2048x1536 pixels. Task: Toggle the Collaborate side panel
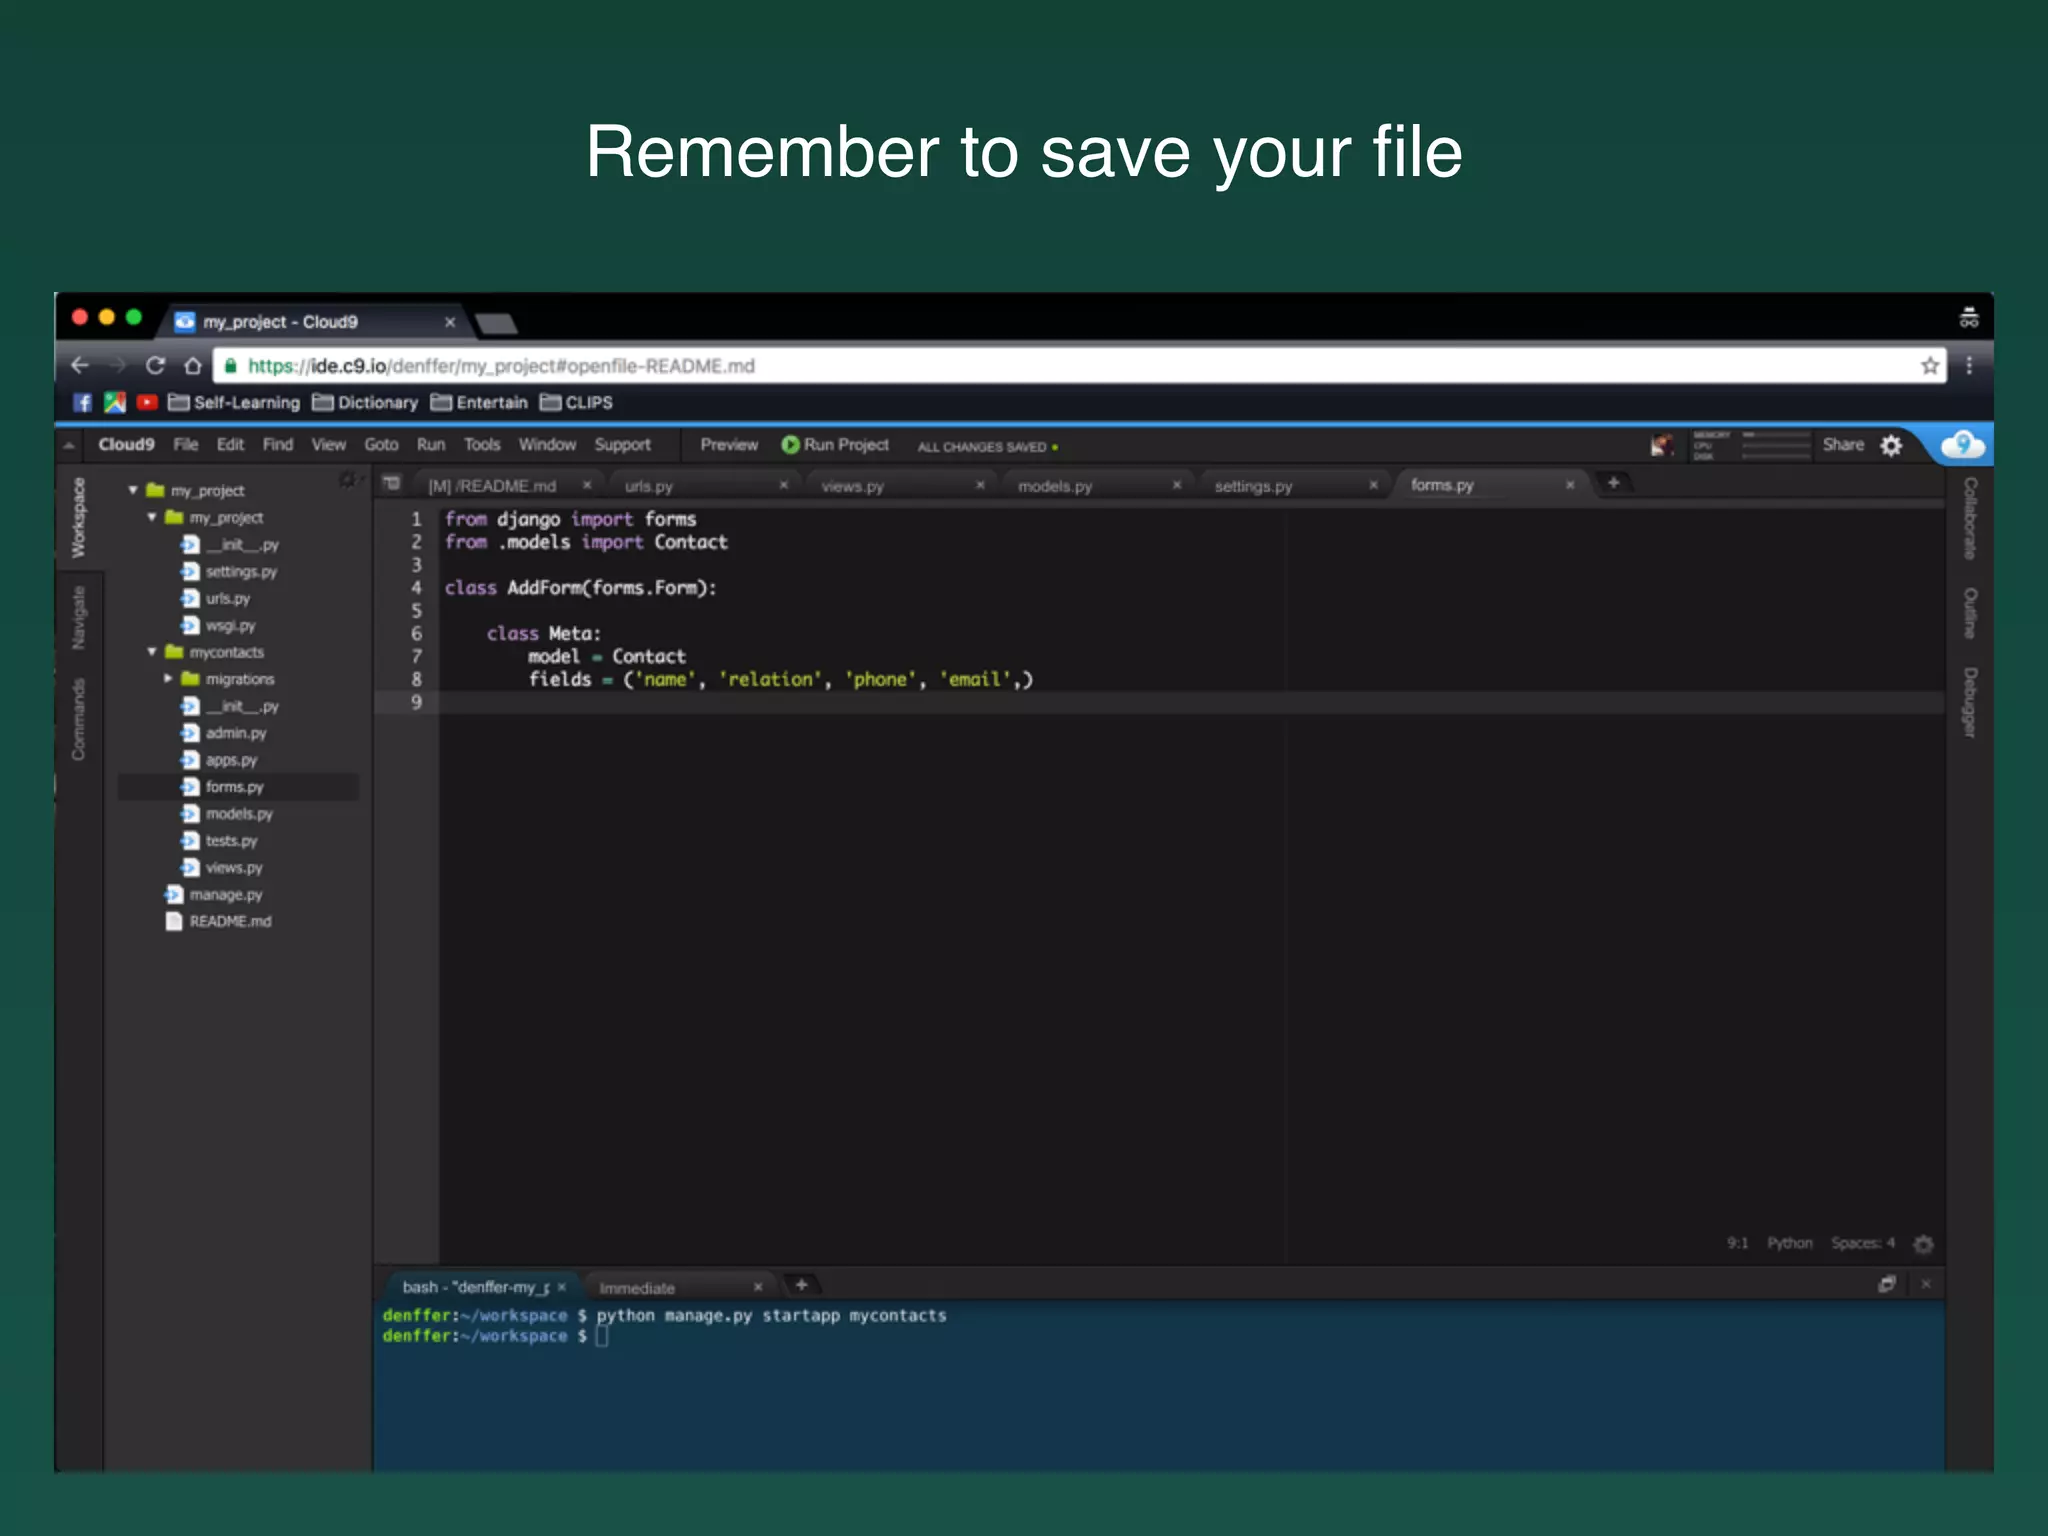(1969, 518)
